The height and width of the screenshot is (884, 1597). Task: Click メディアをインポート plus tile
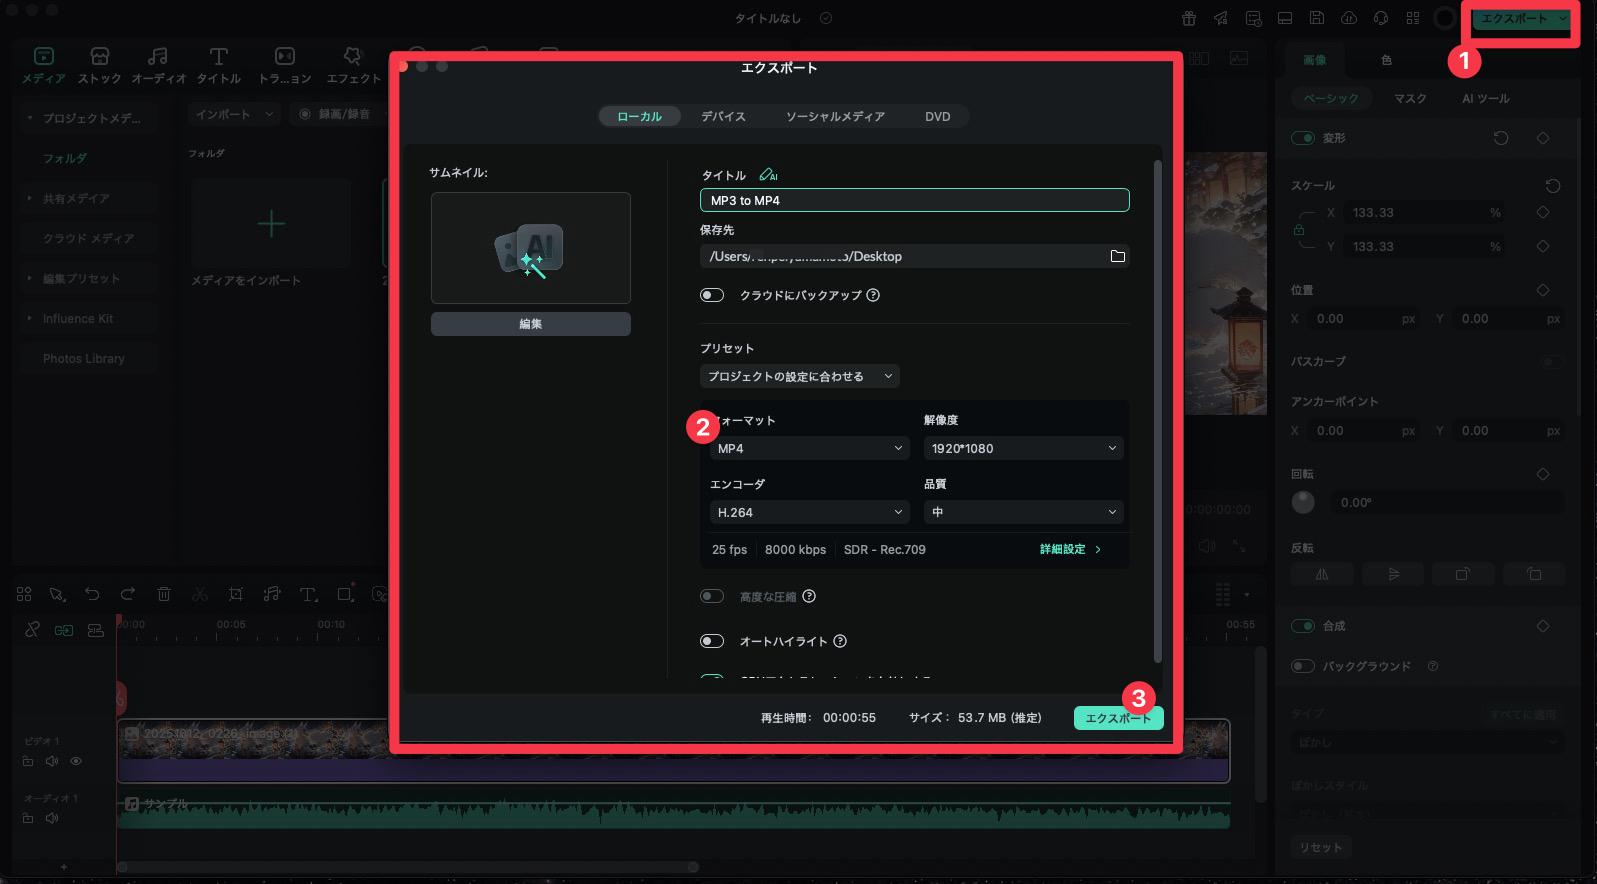coord(271,224)
